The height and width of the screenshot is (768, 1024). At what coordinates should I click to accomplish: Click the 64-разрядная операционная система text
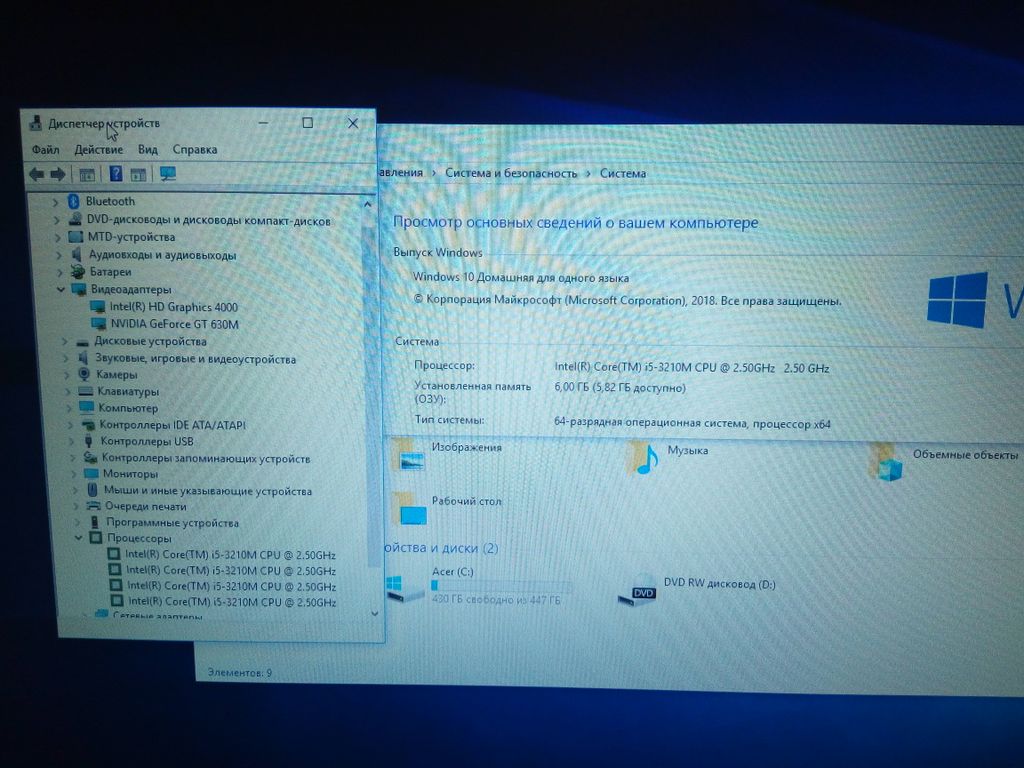(x=692, y=423)
